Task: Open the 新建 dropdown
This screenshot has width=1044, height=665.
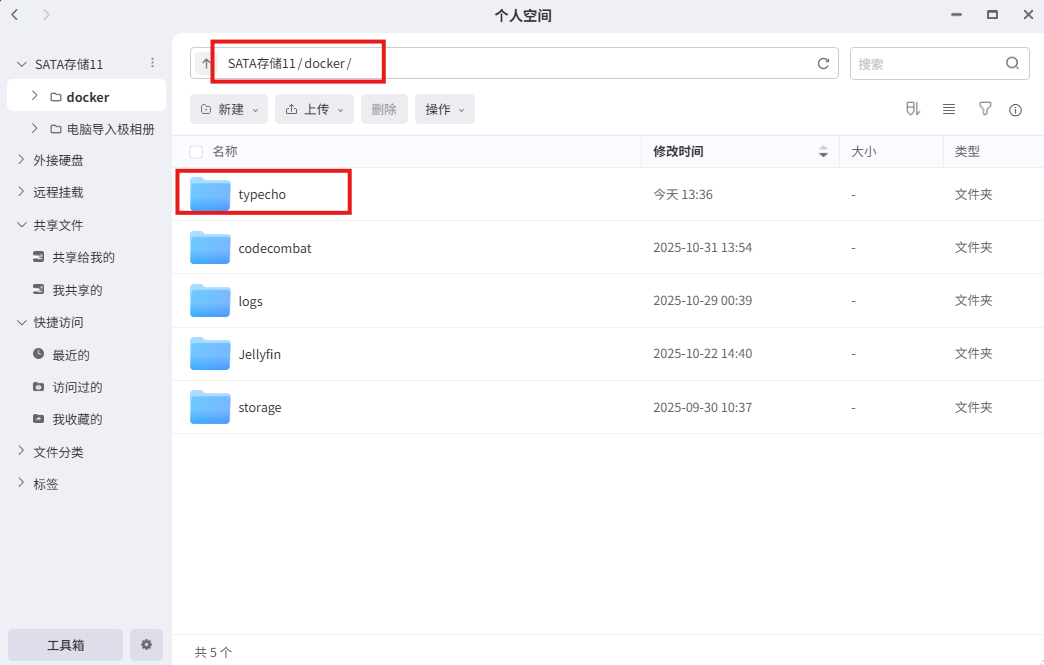Action: (x=229, y=109)
